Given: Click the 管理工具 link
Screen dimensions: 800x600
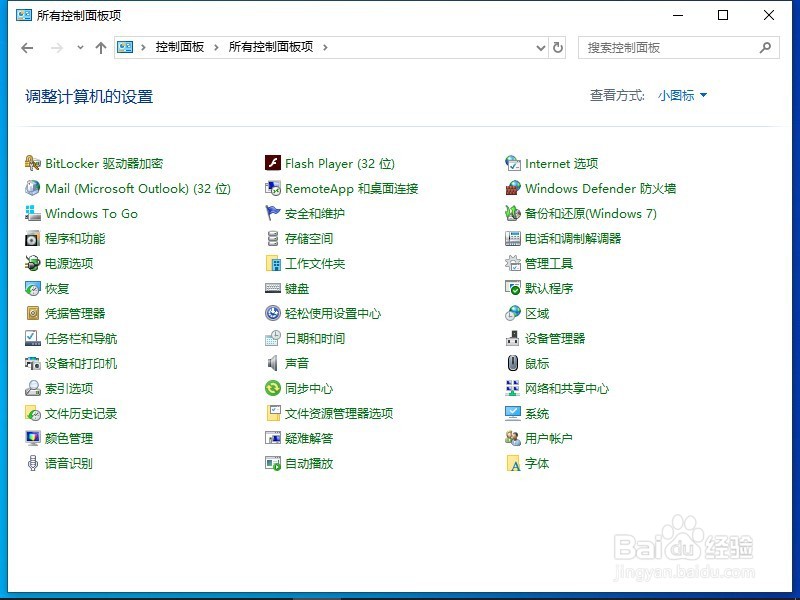Looking at the screenshot, I should tap(549, 263).
